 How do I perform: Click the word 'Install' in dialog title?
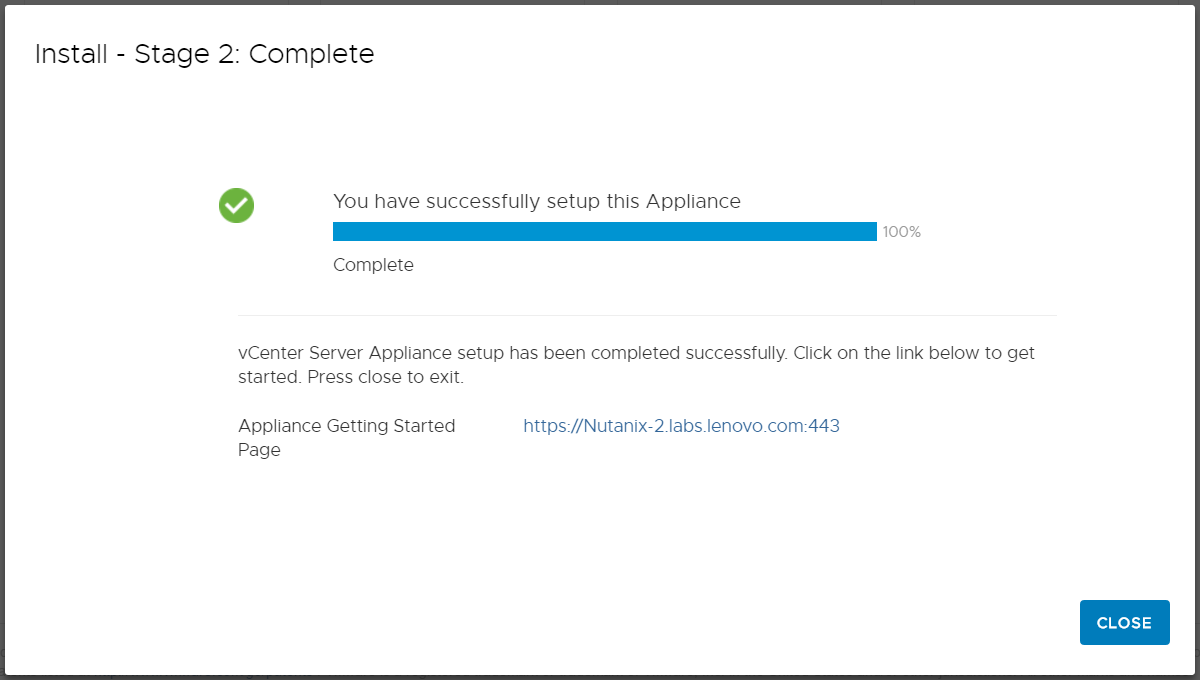tap(70, 54)
